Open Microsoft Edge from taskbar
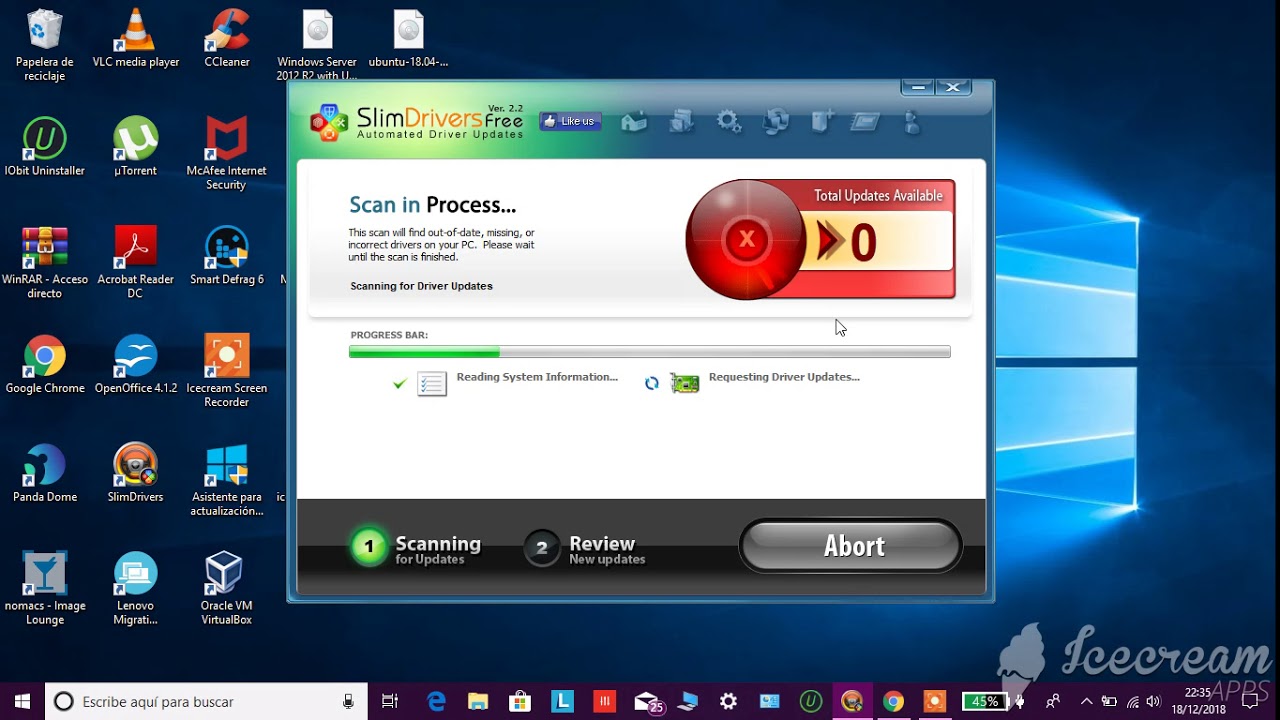1280x720 pixels. 437,701
